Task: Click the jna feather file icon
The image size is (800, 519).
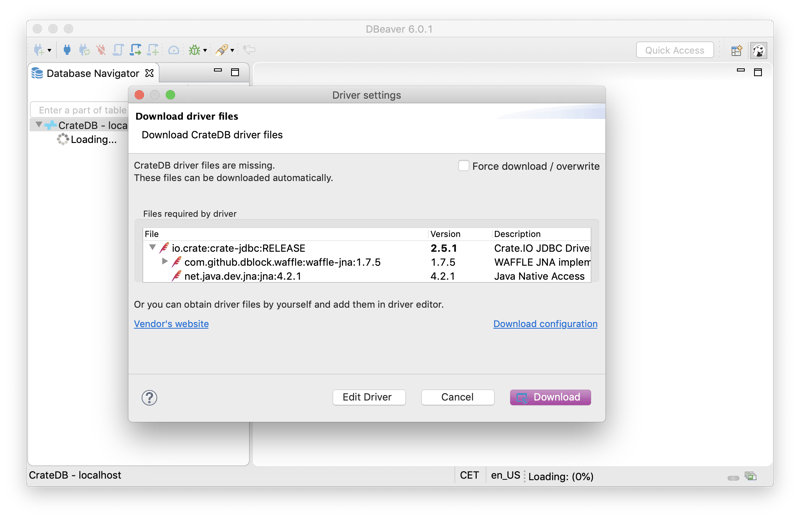Action: point(177,276)
